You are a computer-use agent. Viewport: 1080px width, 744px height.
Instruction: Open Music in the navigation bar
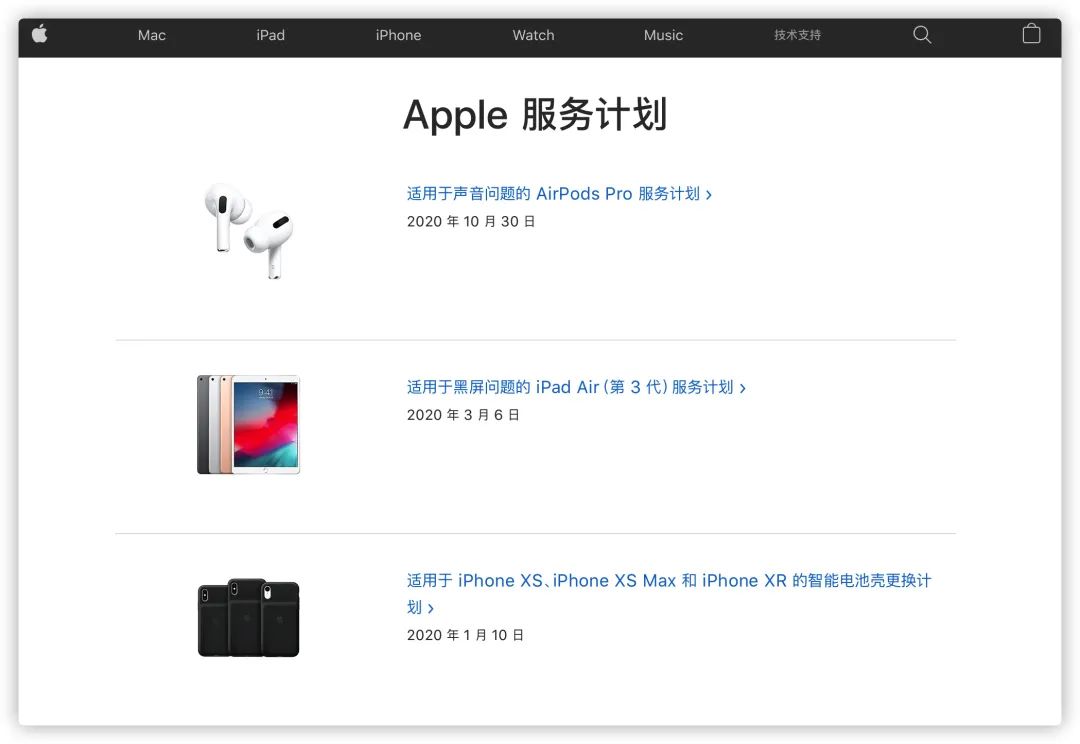point(663,35)
